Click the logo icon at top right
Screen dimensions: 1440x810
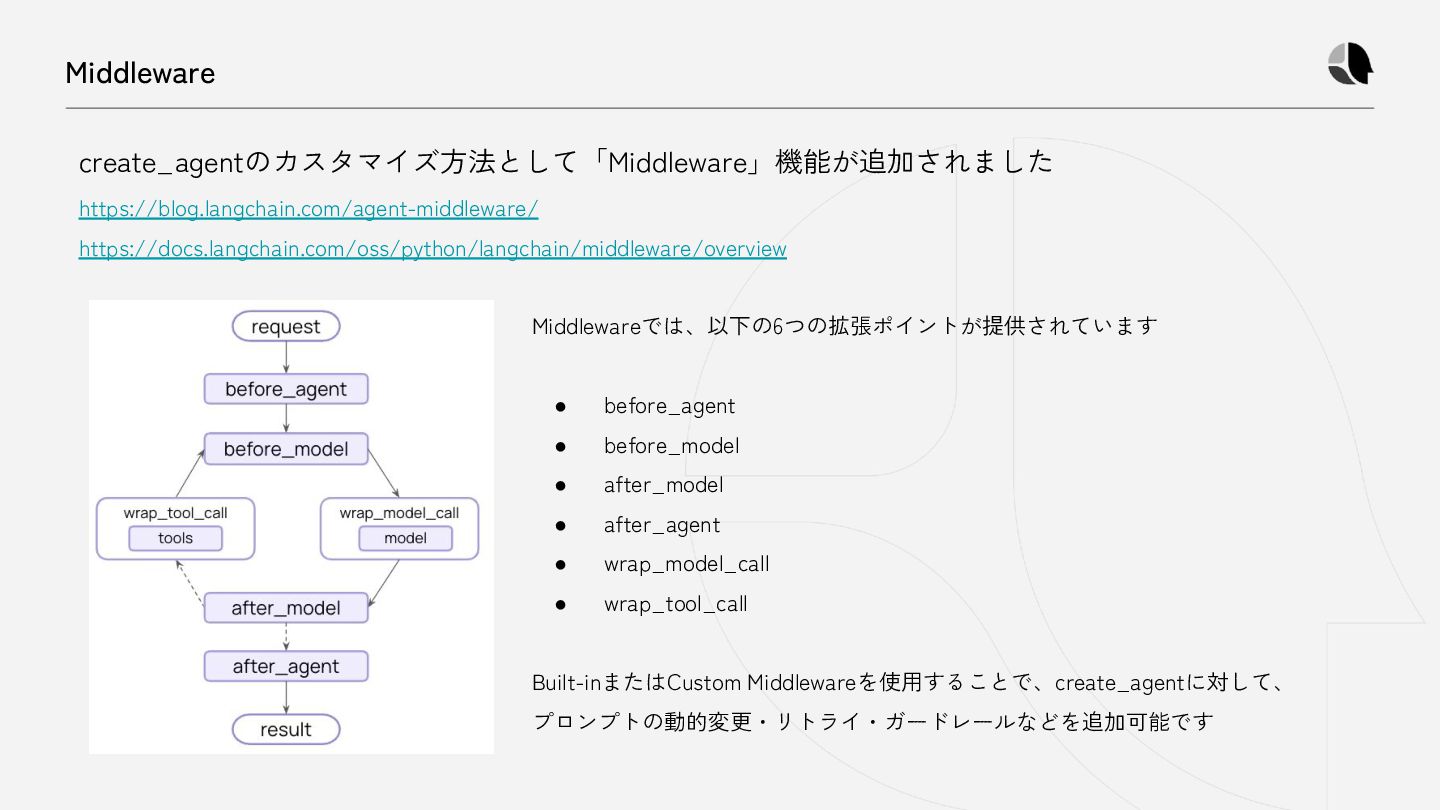1350,64
